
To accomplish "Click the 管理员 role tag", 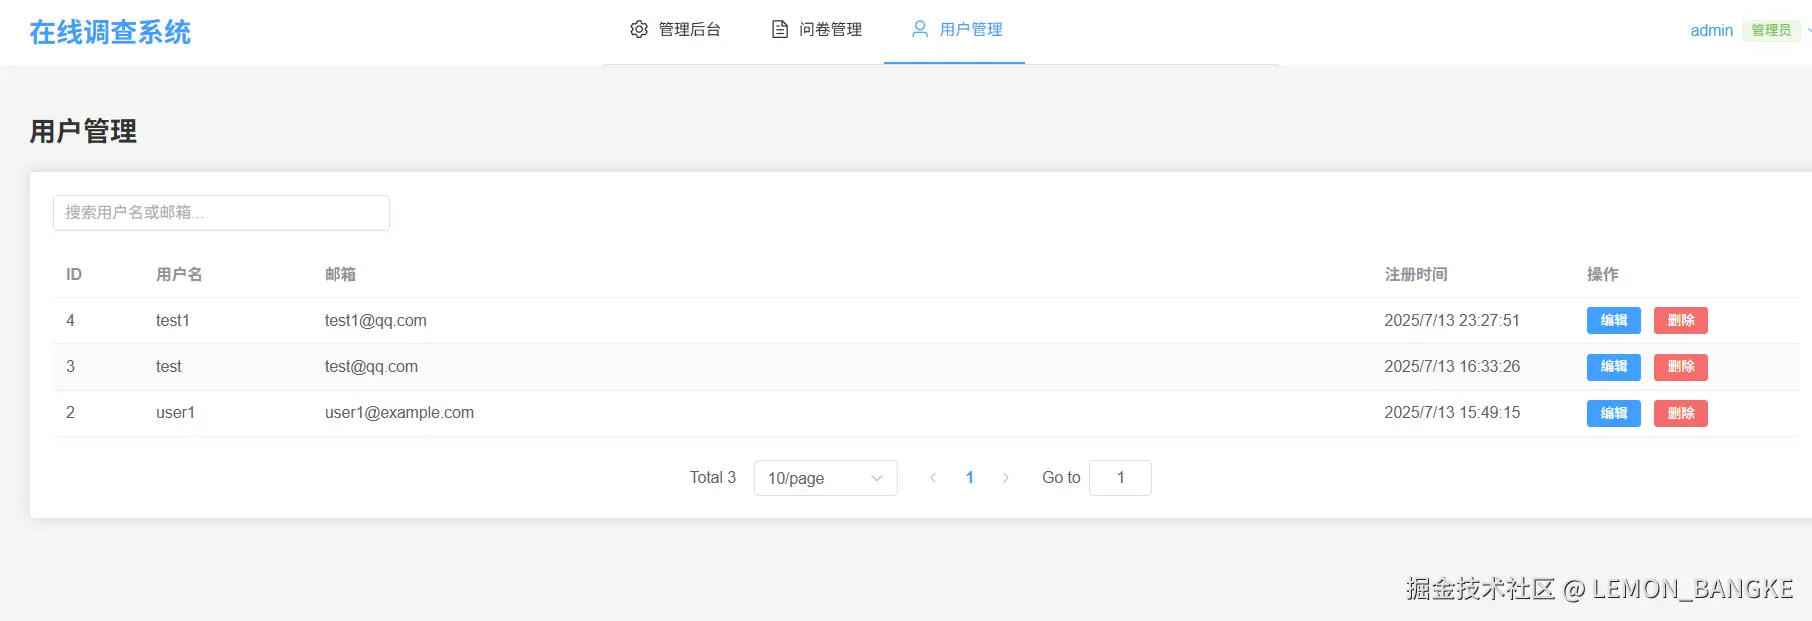I will (1771, 31).
